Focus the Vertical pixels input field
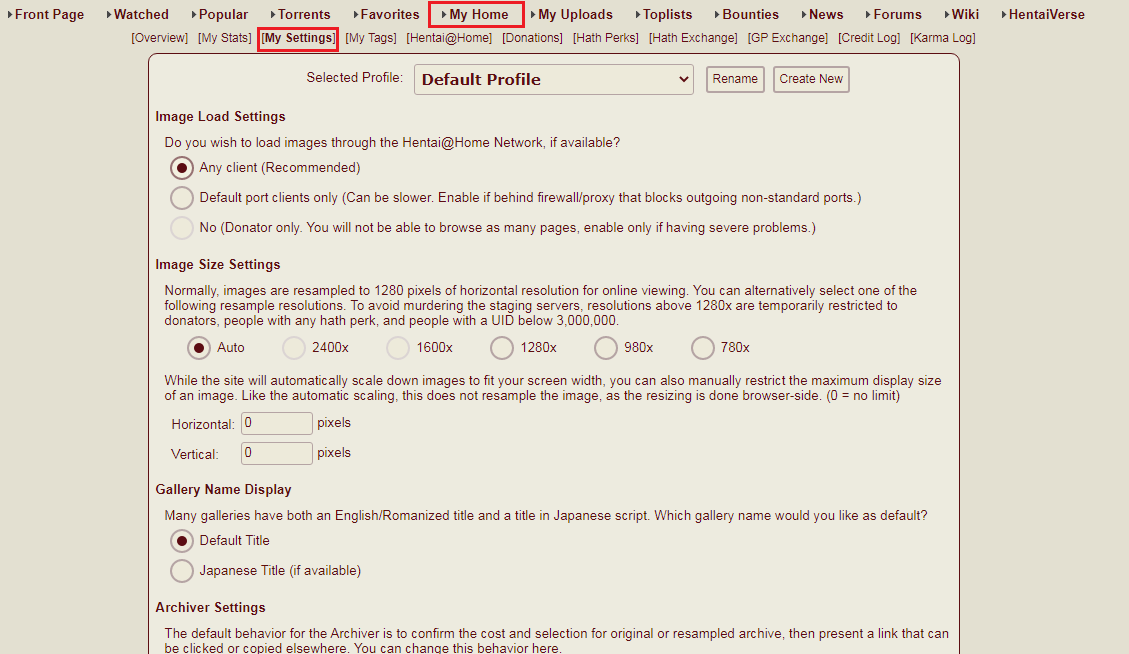The width and height of the screenshot is (1129, 654). (x=276, y=453)
